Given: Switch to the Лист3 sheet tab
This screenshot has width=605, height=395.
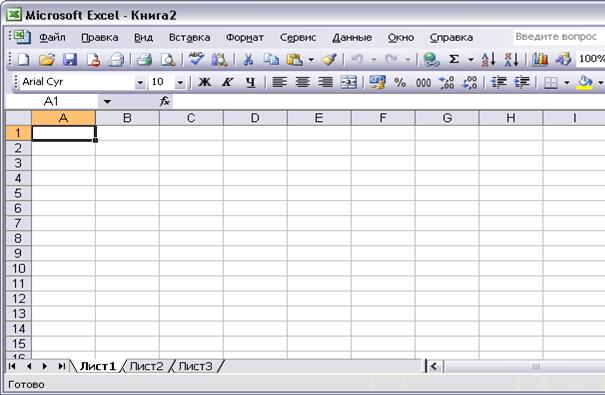Looking at the screenshot, I should pyautogui.click(x=195, y=366).
